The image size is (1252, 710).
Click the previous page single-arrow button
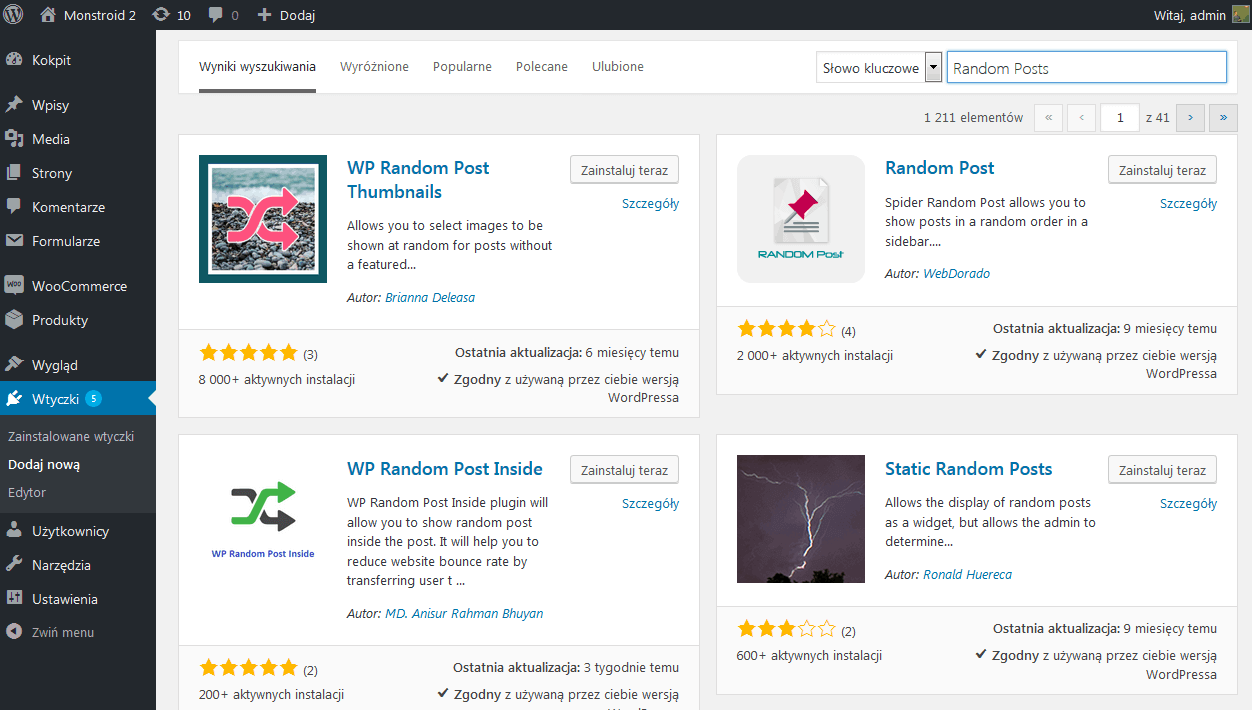pyautogui.click(x=1081, y=118)
